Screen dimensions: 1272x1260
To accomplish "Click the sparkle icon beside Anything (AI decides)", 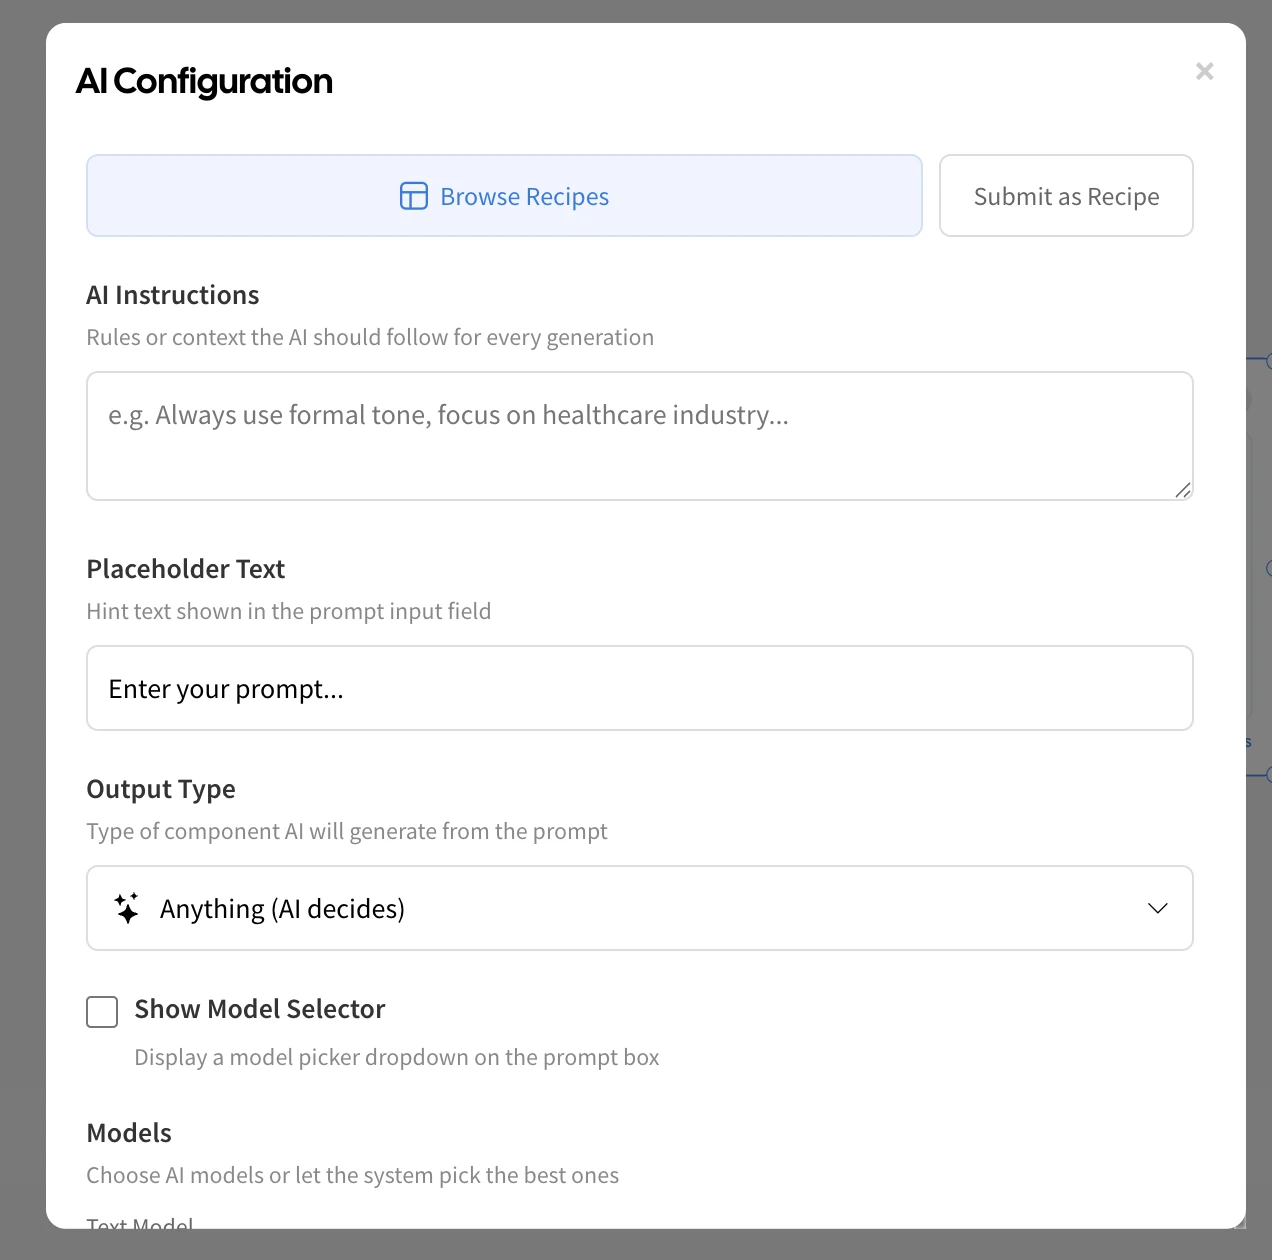I will pyautogui.click(x=127, y=908).
